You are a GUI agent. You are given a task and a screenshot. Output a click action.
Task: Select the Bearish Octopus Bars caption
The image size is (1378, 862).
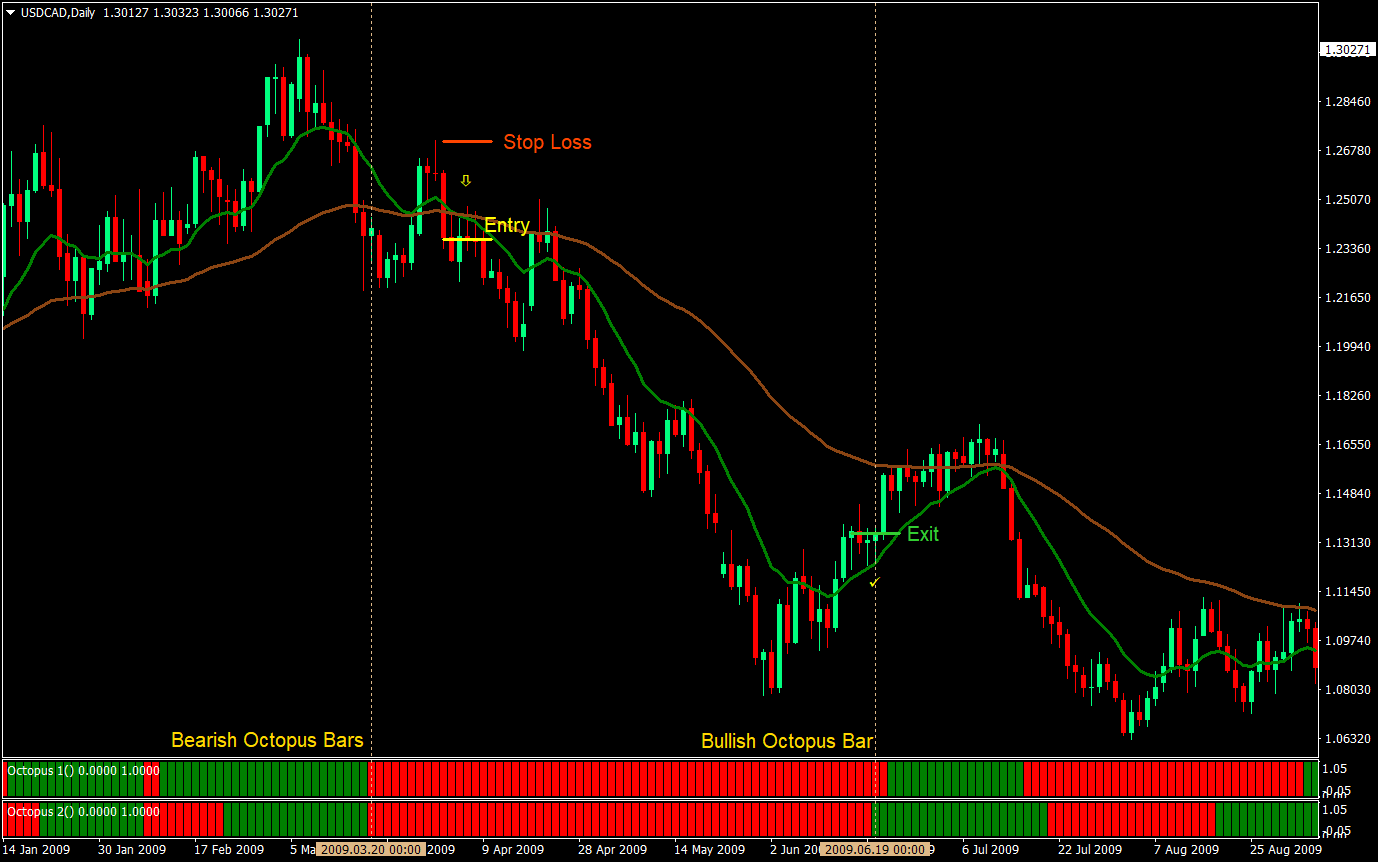(266, 740)
